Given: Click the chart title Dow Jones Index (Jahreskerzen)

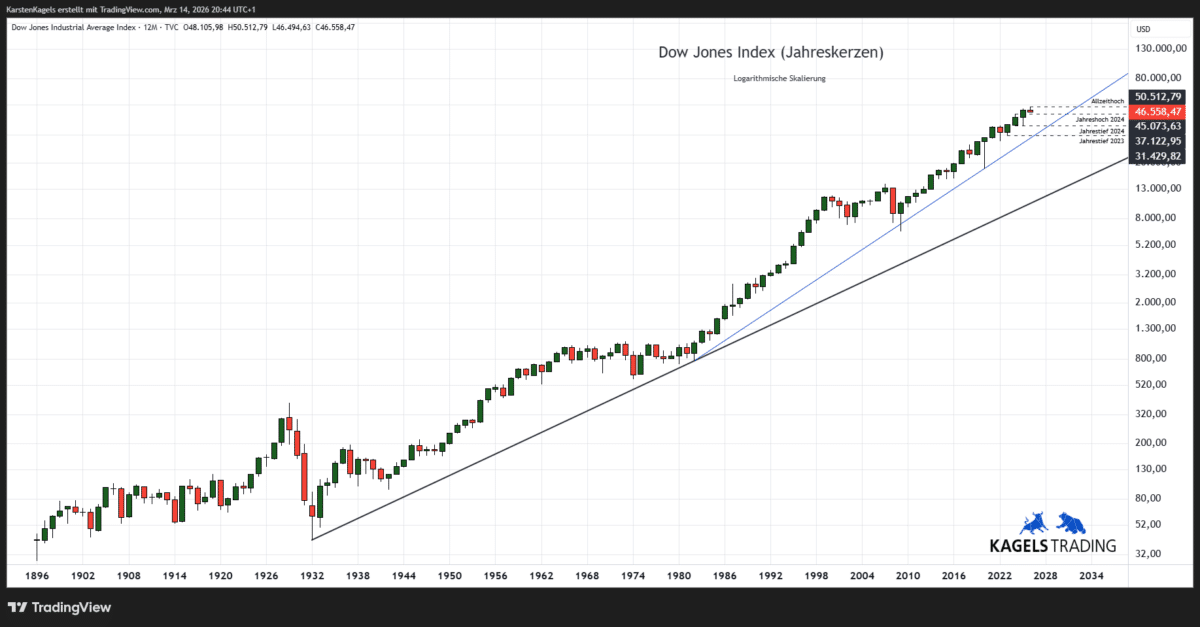Looking at the screenshot, I should [x=770, y=52].
